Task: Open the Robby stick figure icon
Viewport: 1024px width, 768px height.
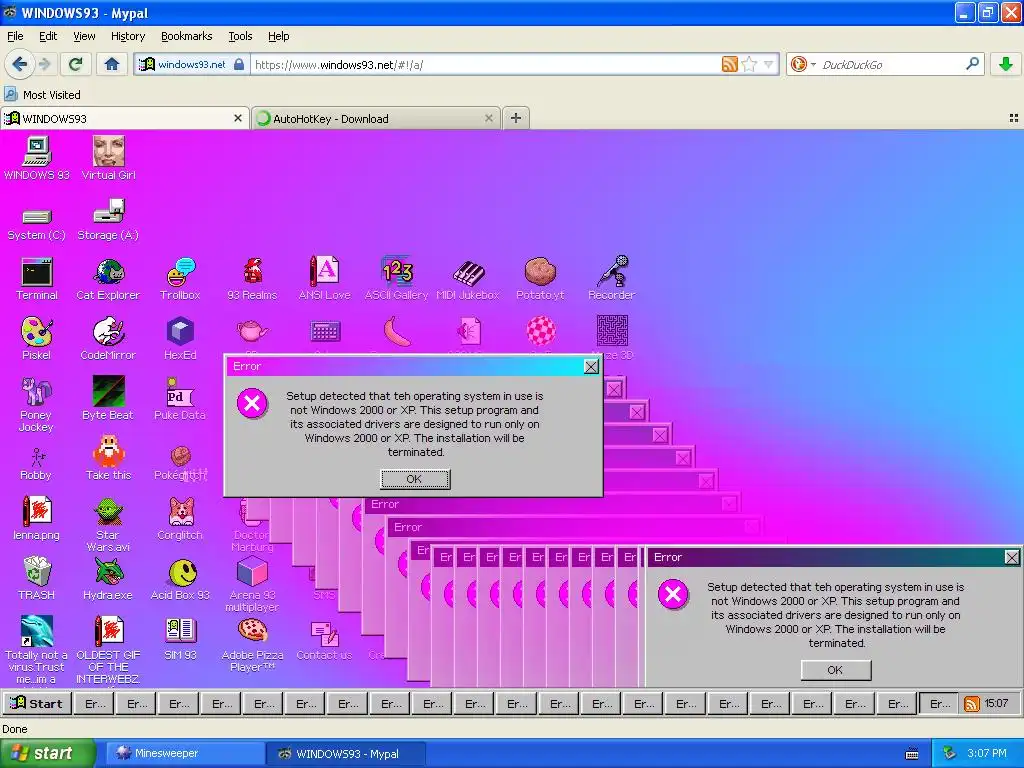Action: pyautogui.click(x=37, y=464)
